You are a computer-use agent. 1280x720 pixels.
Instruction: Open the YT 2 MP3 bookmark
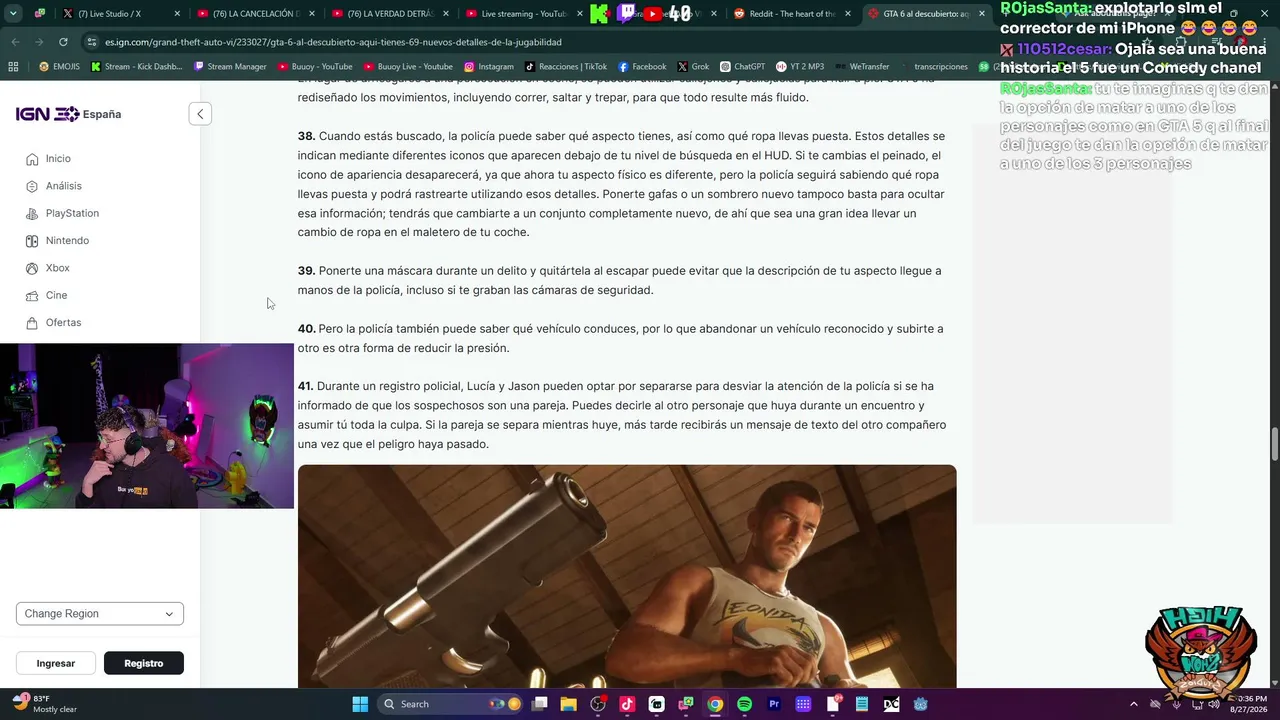(x=800, y=67)
